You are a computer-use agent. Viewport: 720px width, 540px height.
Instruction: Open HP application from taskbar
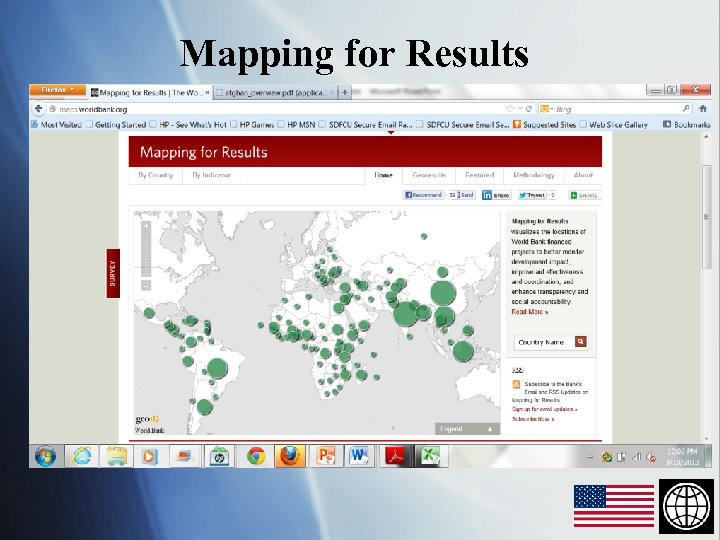point(219,456)
